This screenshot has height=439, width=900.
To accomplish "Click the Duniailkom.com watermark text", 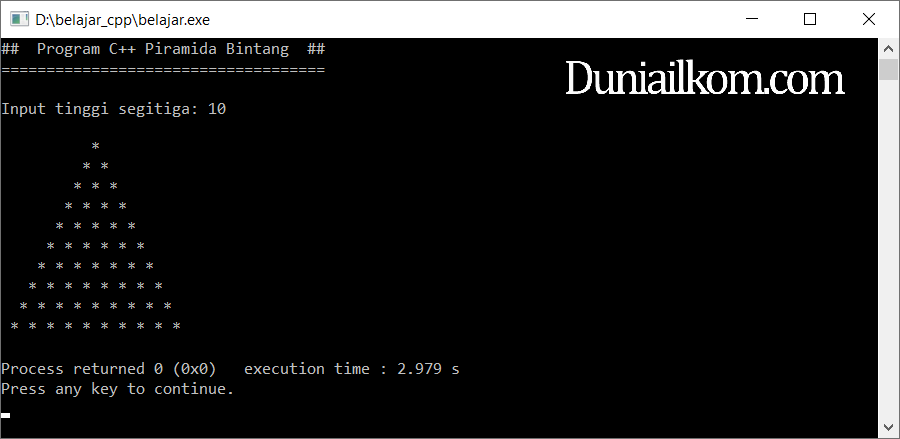I will pos(705,79).
